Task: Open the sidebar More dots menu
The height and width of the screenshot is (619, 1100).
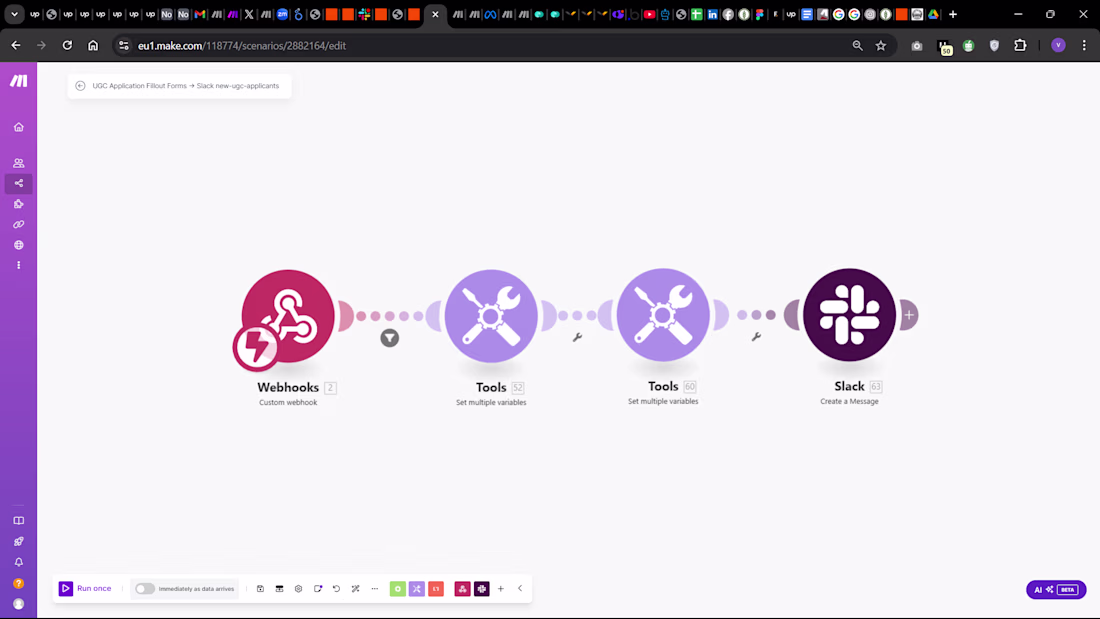Action: click(19, 265)
